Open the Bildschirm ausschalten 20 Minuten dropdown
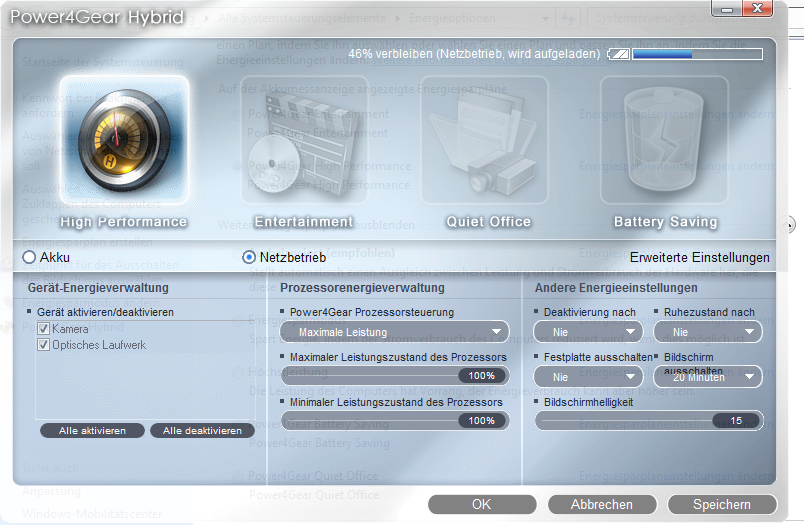 pos(708,377)
